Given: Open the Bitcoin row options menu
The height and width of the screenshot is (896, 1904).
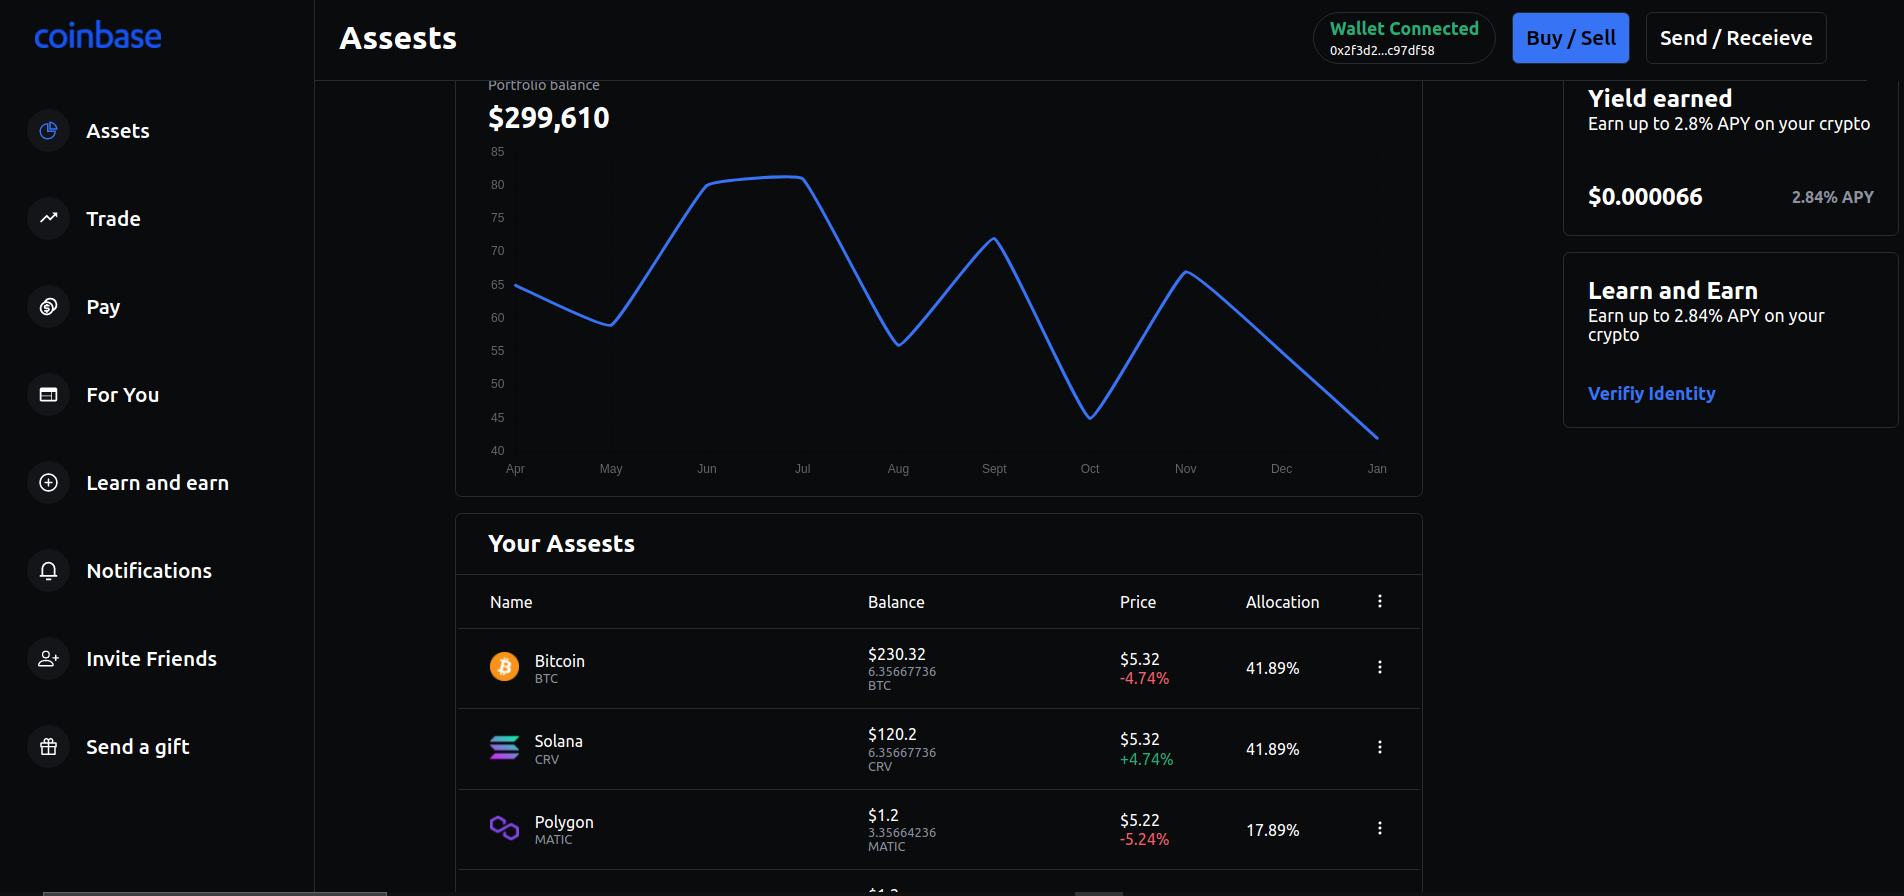Looking at the screenshot, I should pos(1380,667).
